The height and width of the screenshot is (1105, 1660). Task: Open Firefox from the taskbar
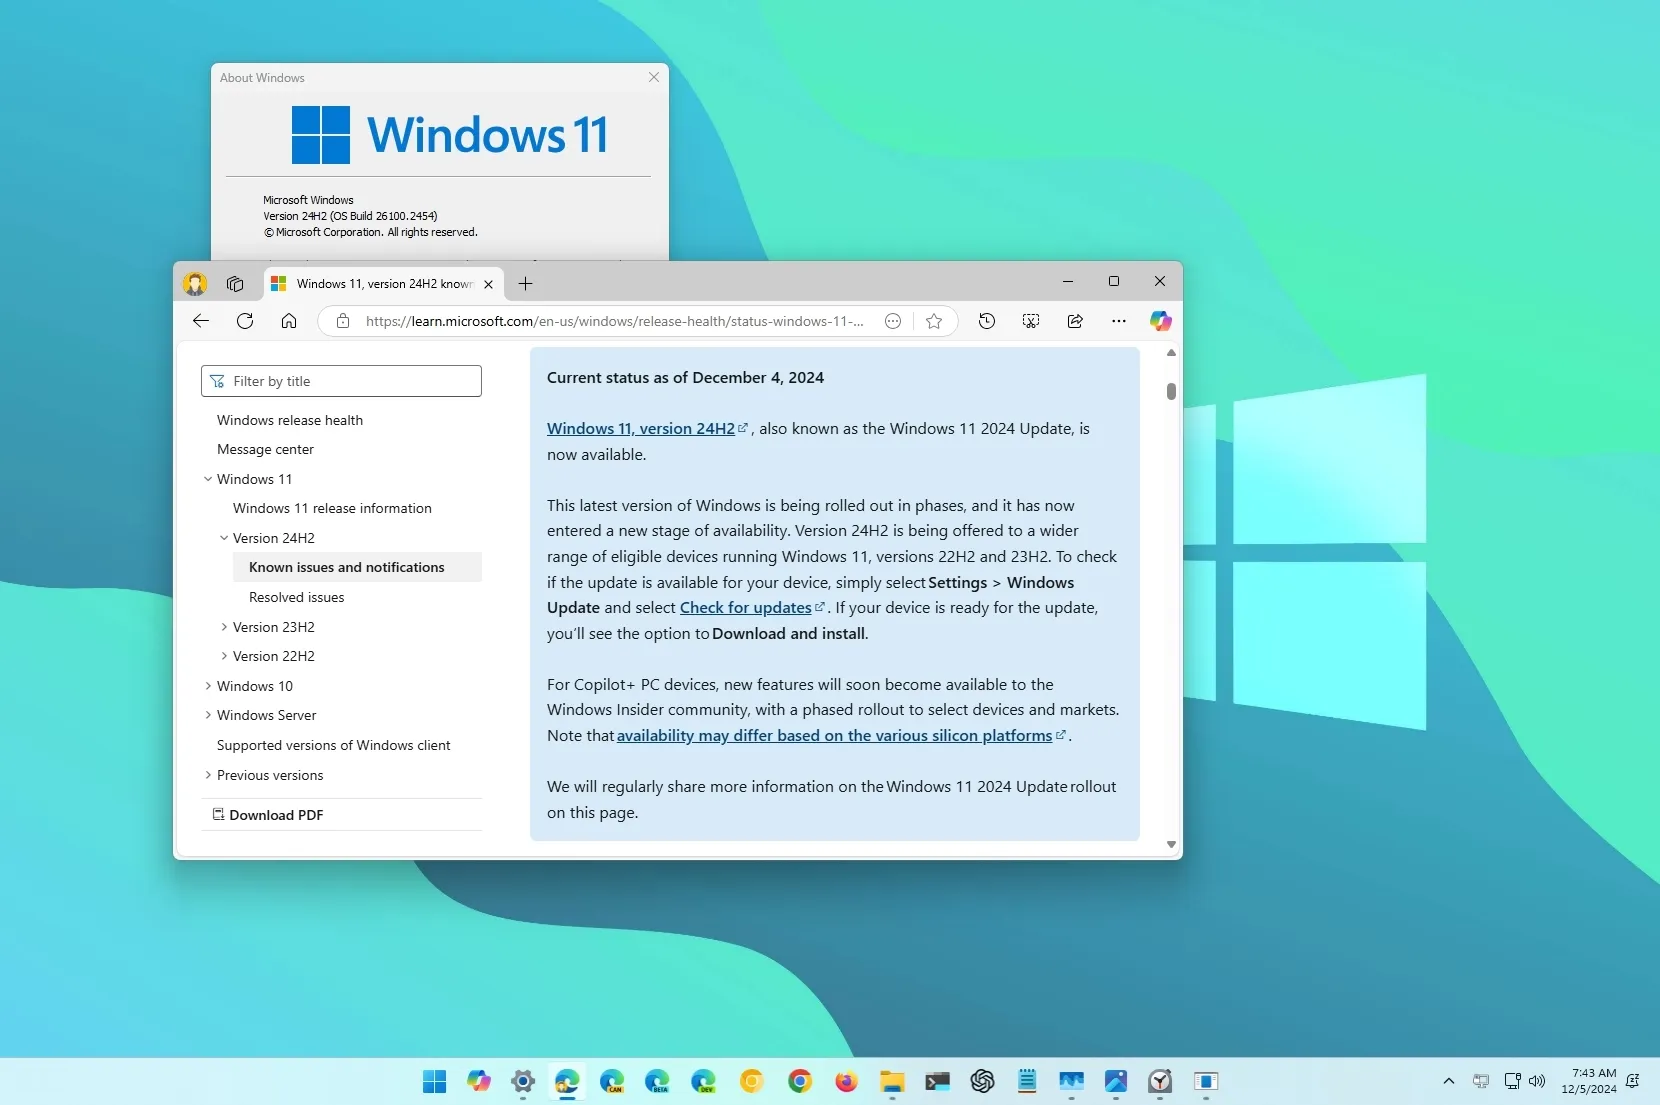(x=846, y=1082)
